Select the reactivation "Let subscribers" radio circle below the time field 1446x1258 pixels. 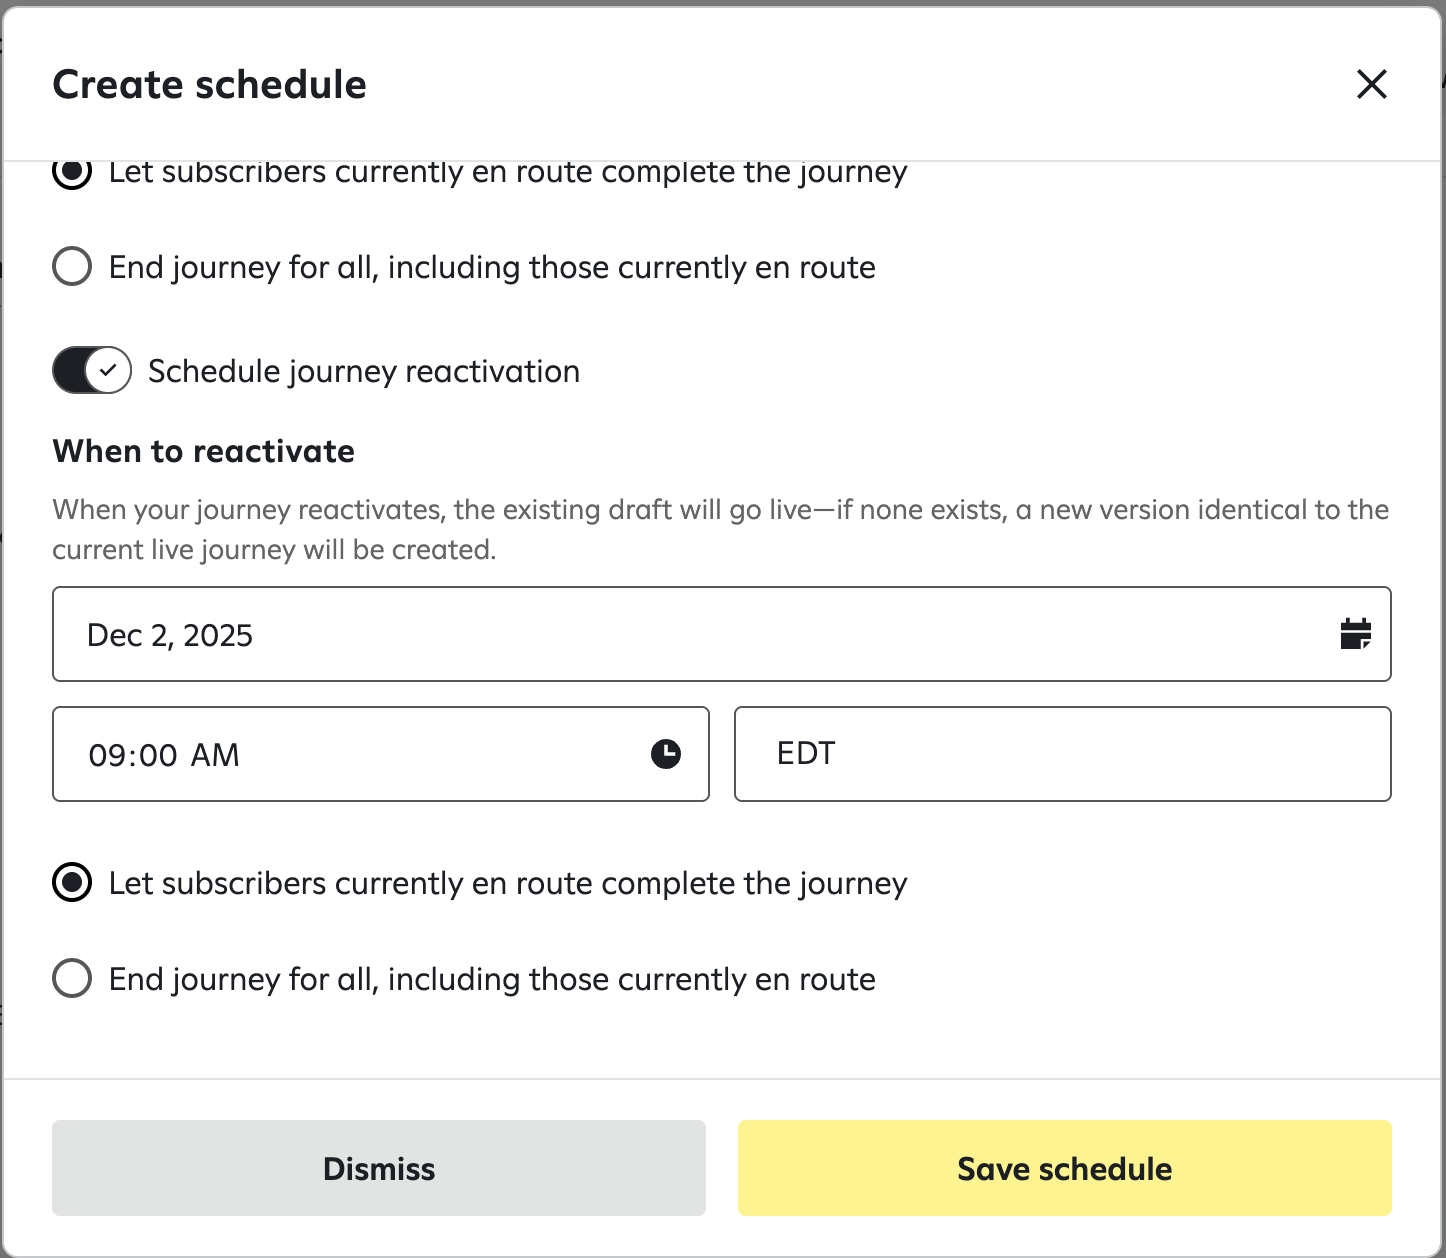point(72,883)
